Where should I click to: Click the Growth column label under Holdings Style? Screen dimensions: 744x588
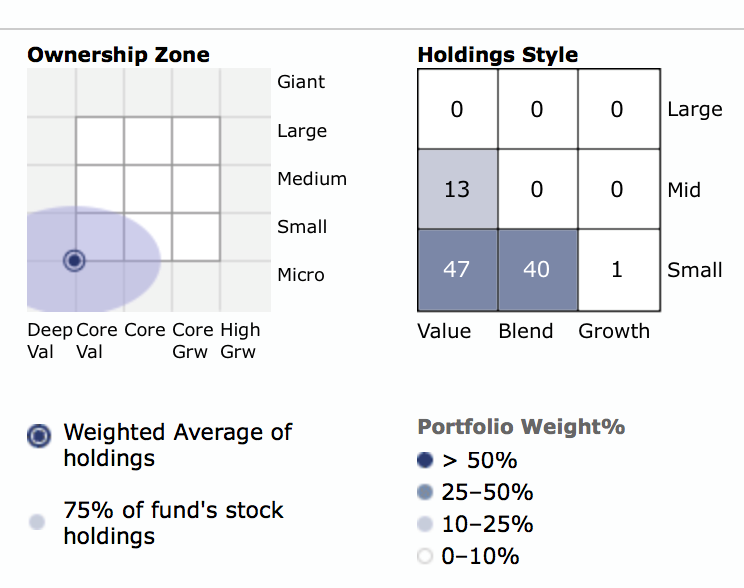614,331
